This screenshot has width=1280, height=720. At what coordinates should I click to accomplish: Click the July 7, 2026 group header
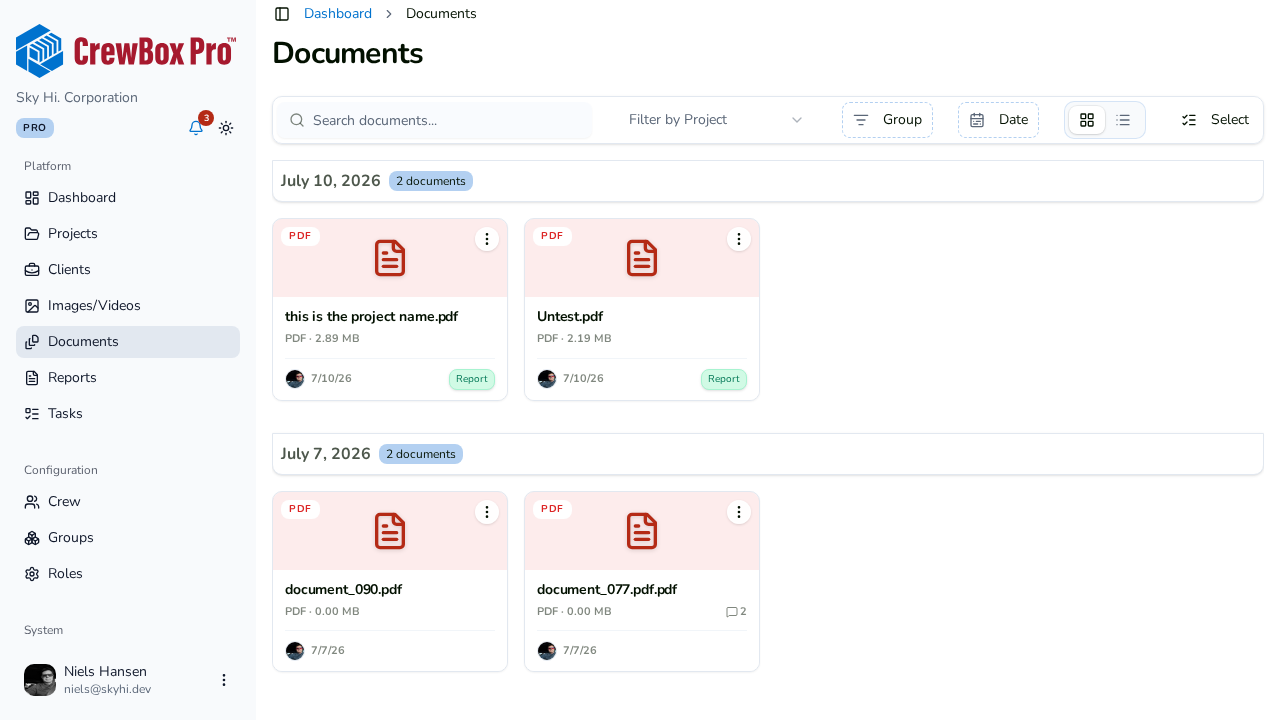point(768,454)
